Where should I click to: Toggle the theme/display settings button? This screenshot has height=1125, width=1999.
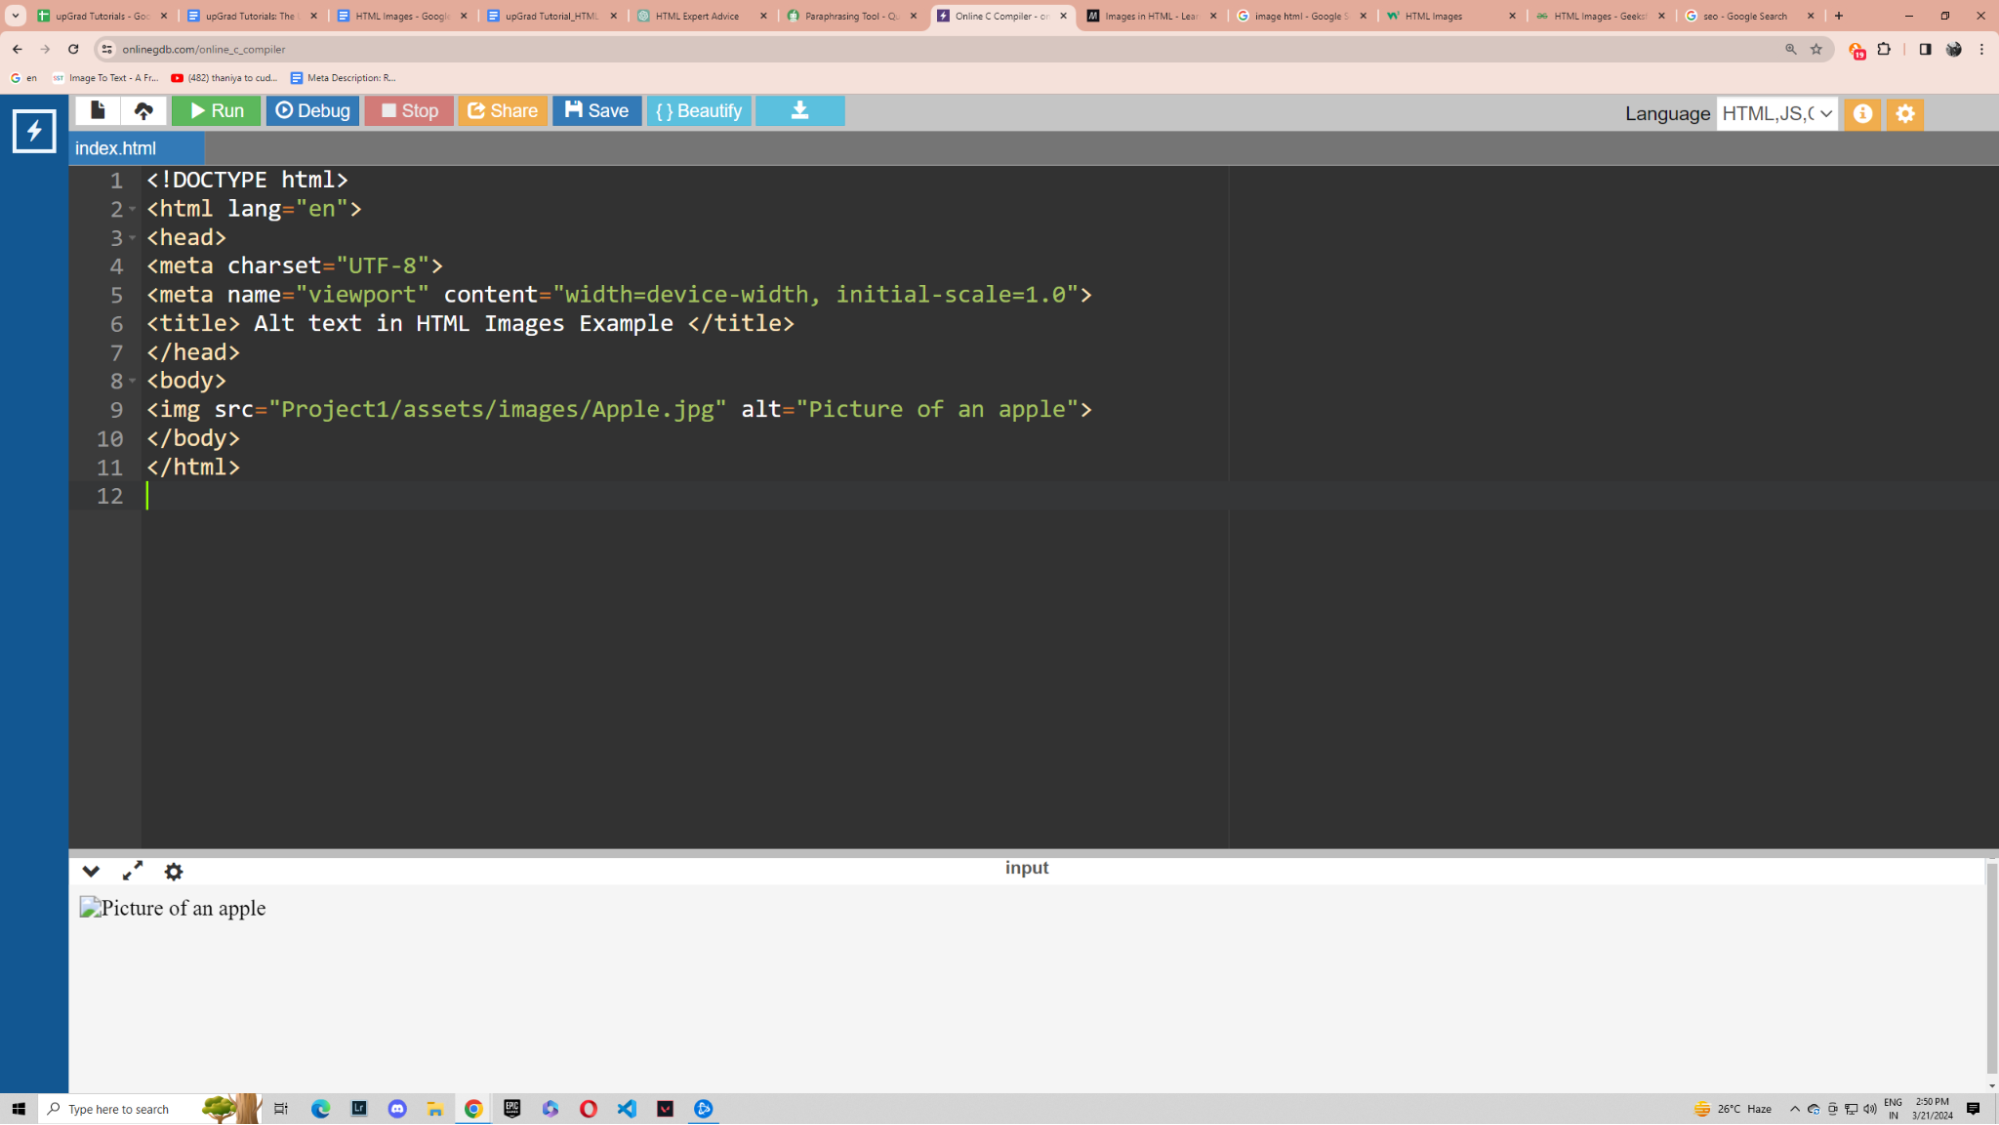coord(1906,113)
